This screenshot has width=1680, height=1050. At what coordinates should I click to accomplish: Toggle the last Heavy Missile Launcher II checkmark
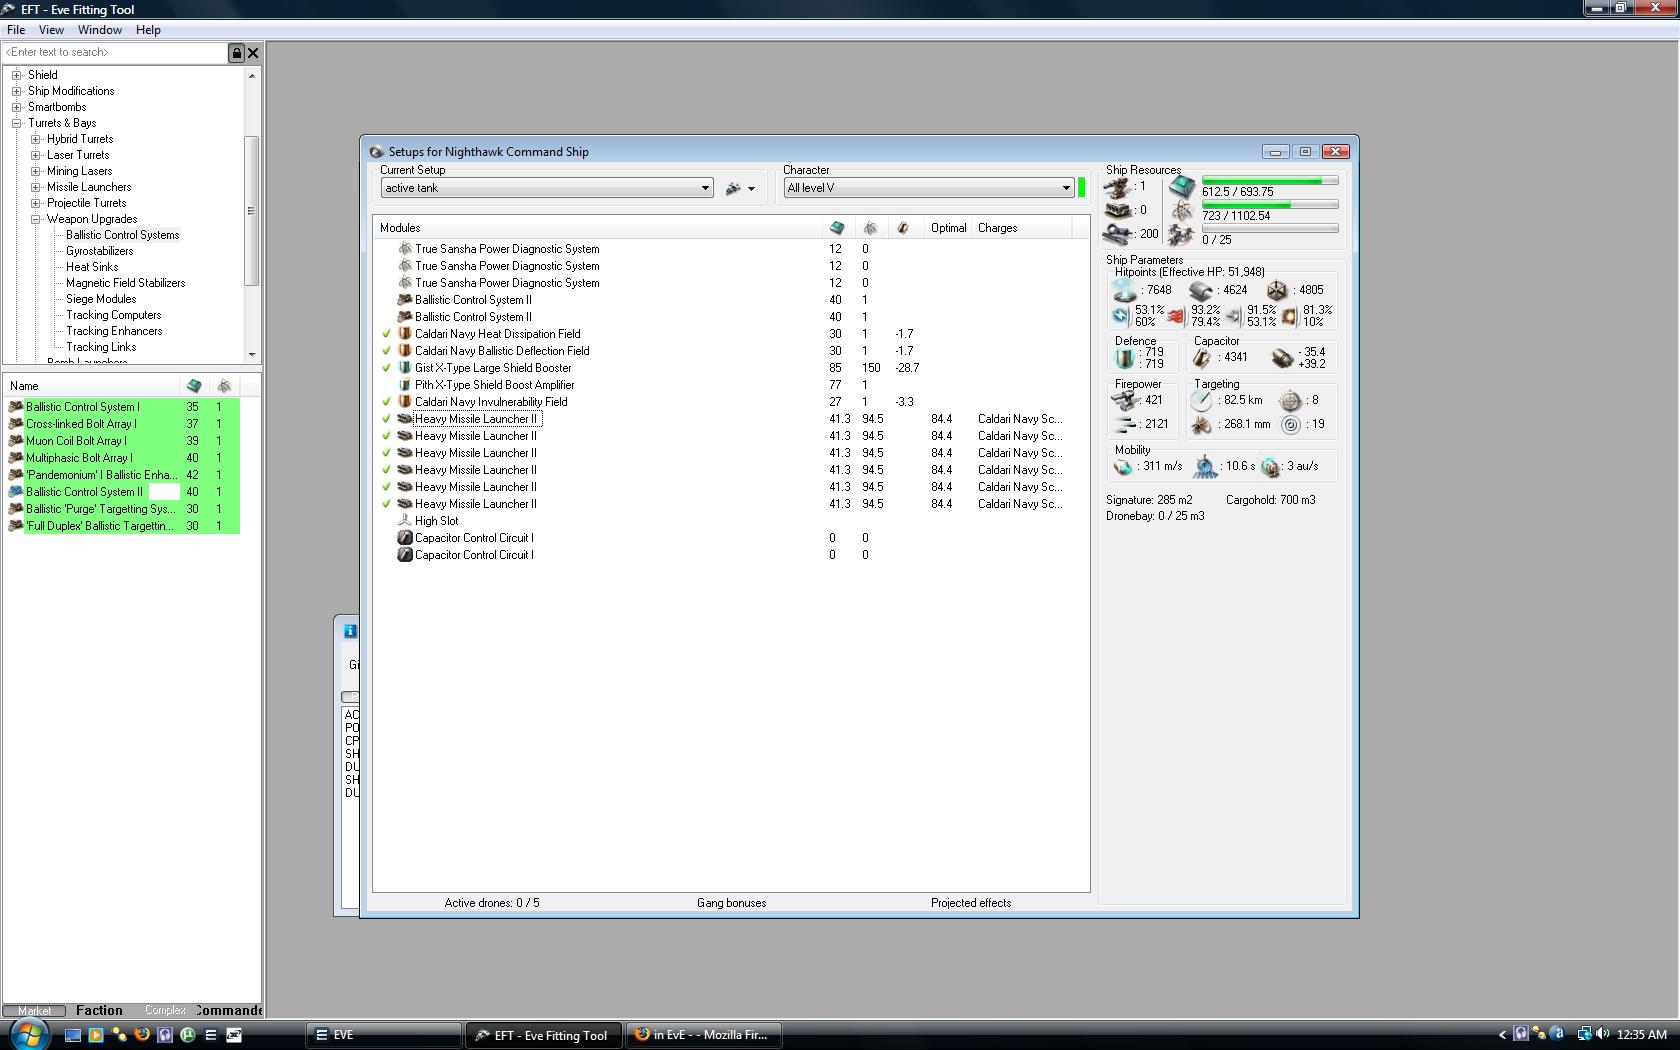tap(386, 504)
